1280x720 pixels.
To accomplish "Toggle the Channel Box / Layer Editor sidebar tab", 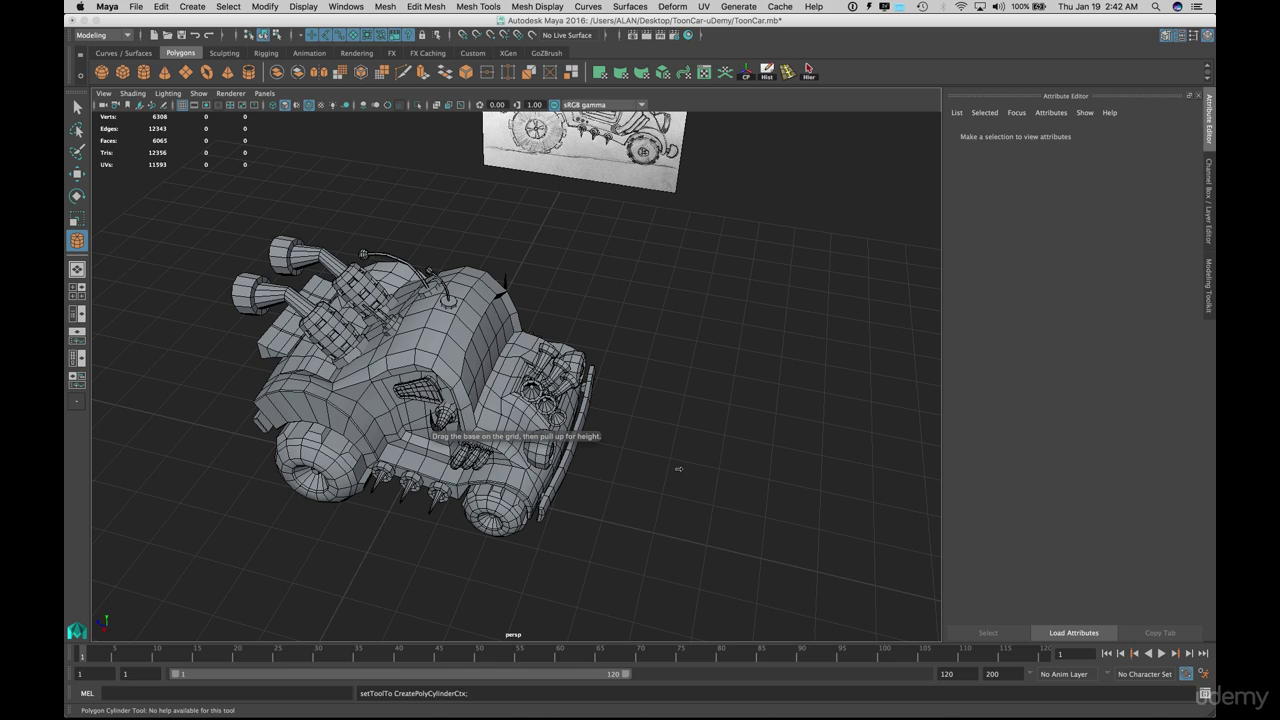I will 1208,201.
